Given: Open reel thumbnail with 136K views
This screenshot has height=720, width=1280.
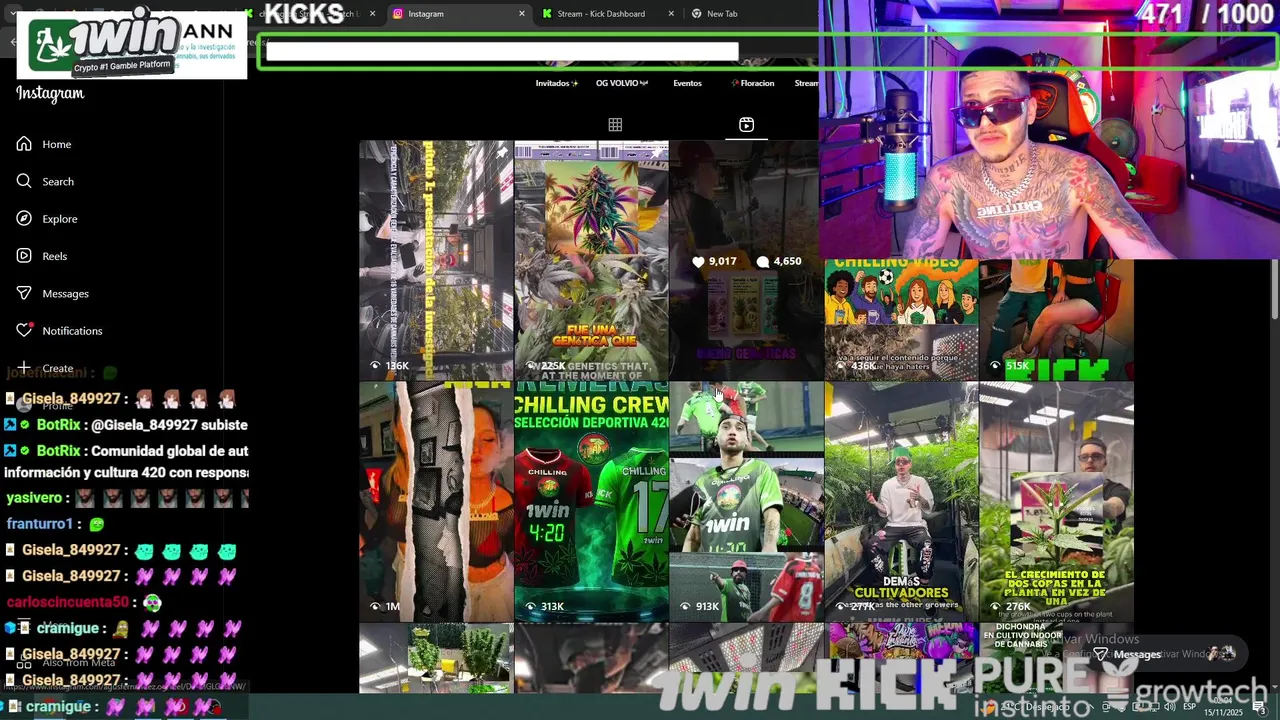Looking at the screenshot, I should 436,260.
